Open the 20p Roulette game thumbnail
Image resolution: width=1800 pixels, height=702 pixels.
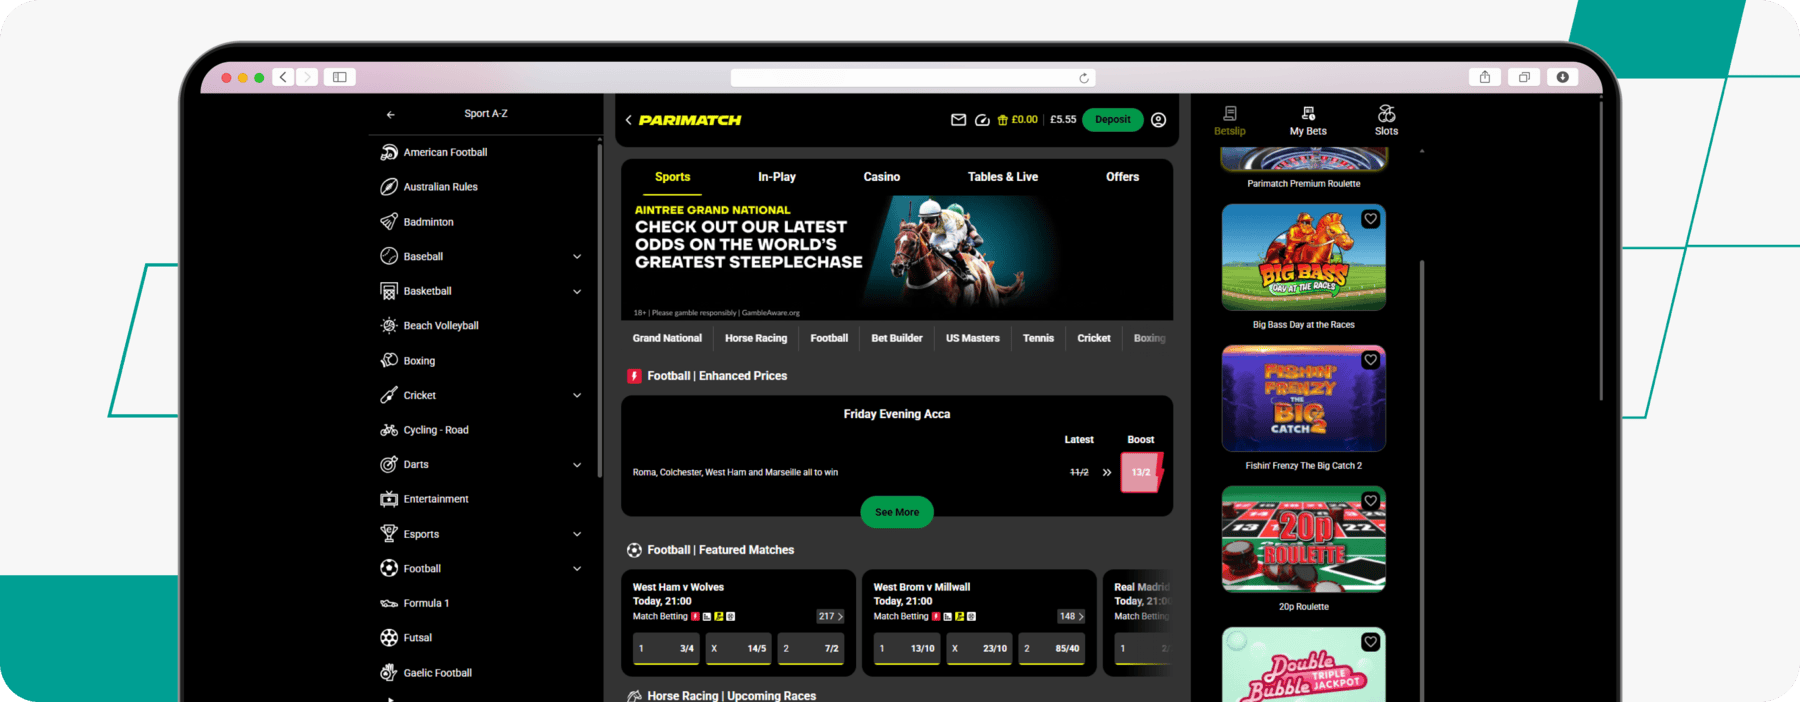click(1304, 539)
